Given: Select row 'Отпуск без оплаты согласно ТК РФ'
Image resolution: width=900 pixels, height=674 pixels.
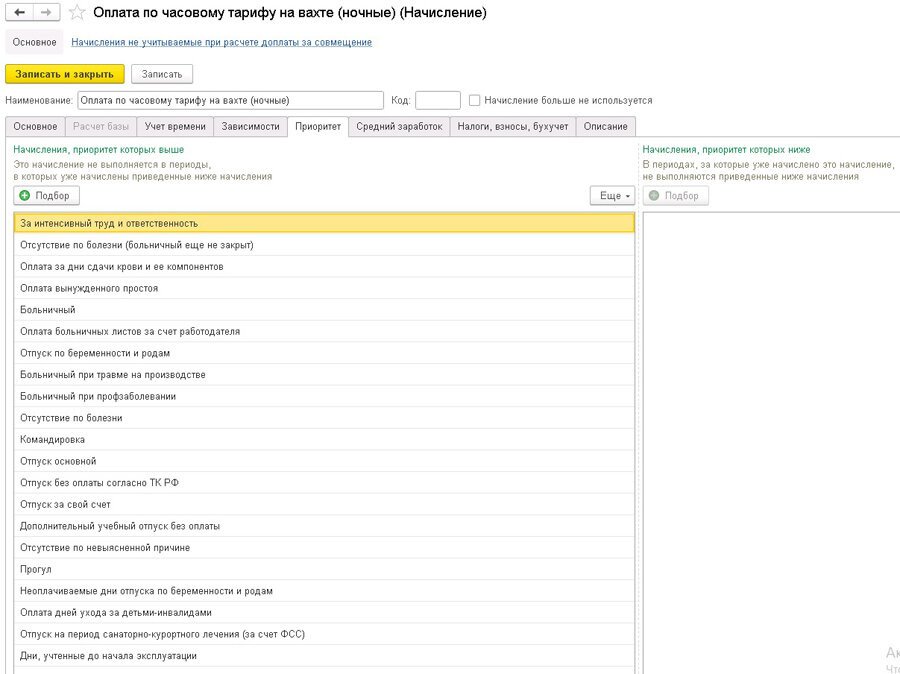Looking at the screenshot, I should (x=324, y=483).
